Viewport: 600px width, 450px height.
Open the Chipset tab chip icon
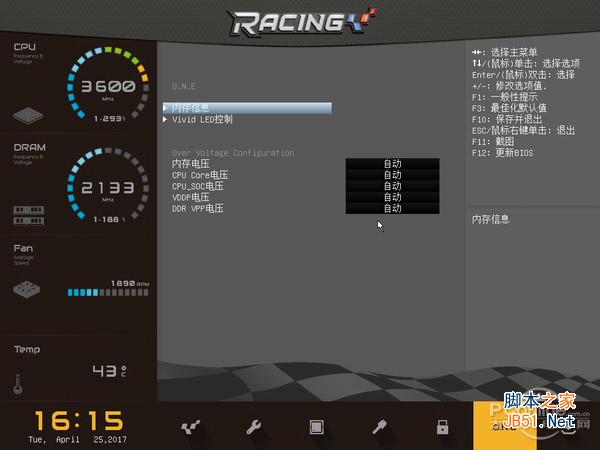click(316, 427)
